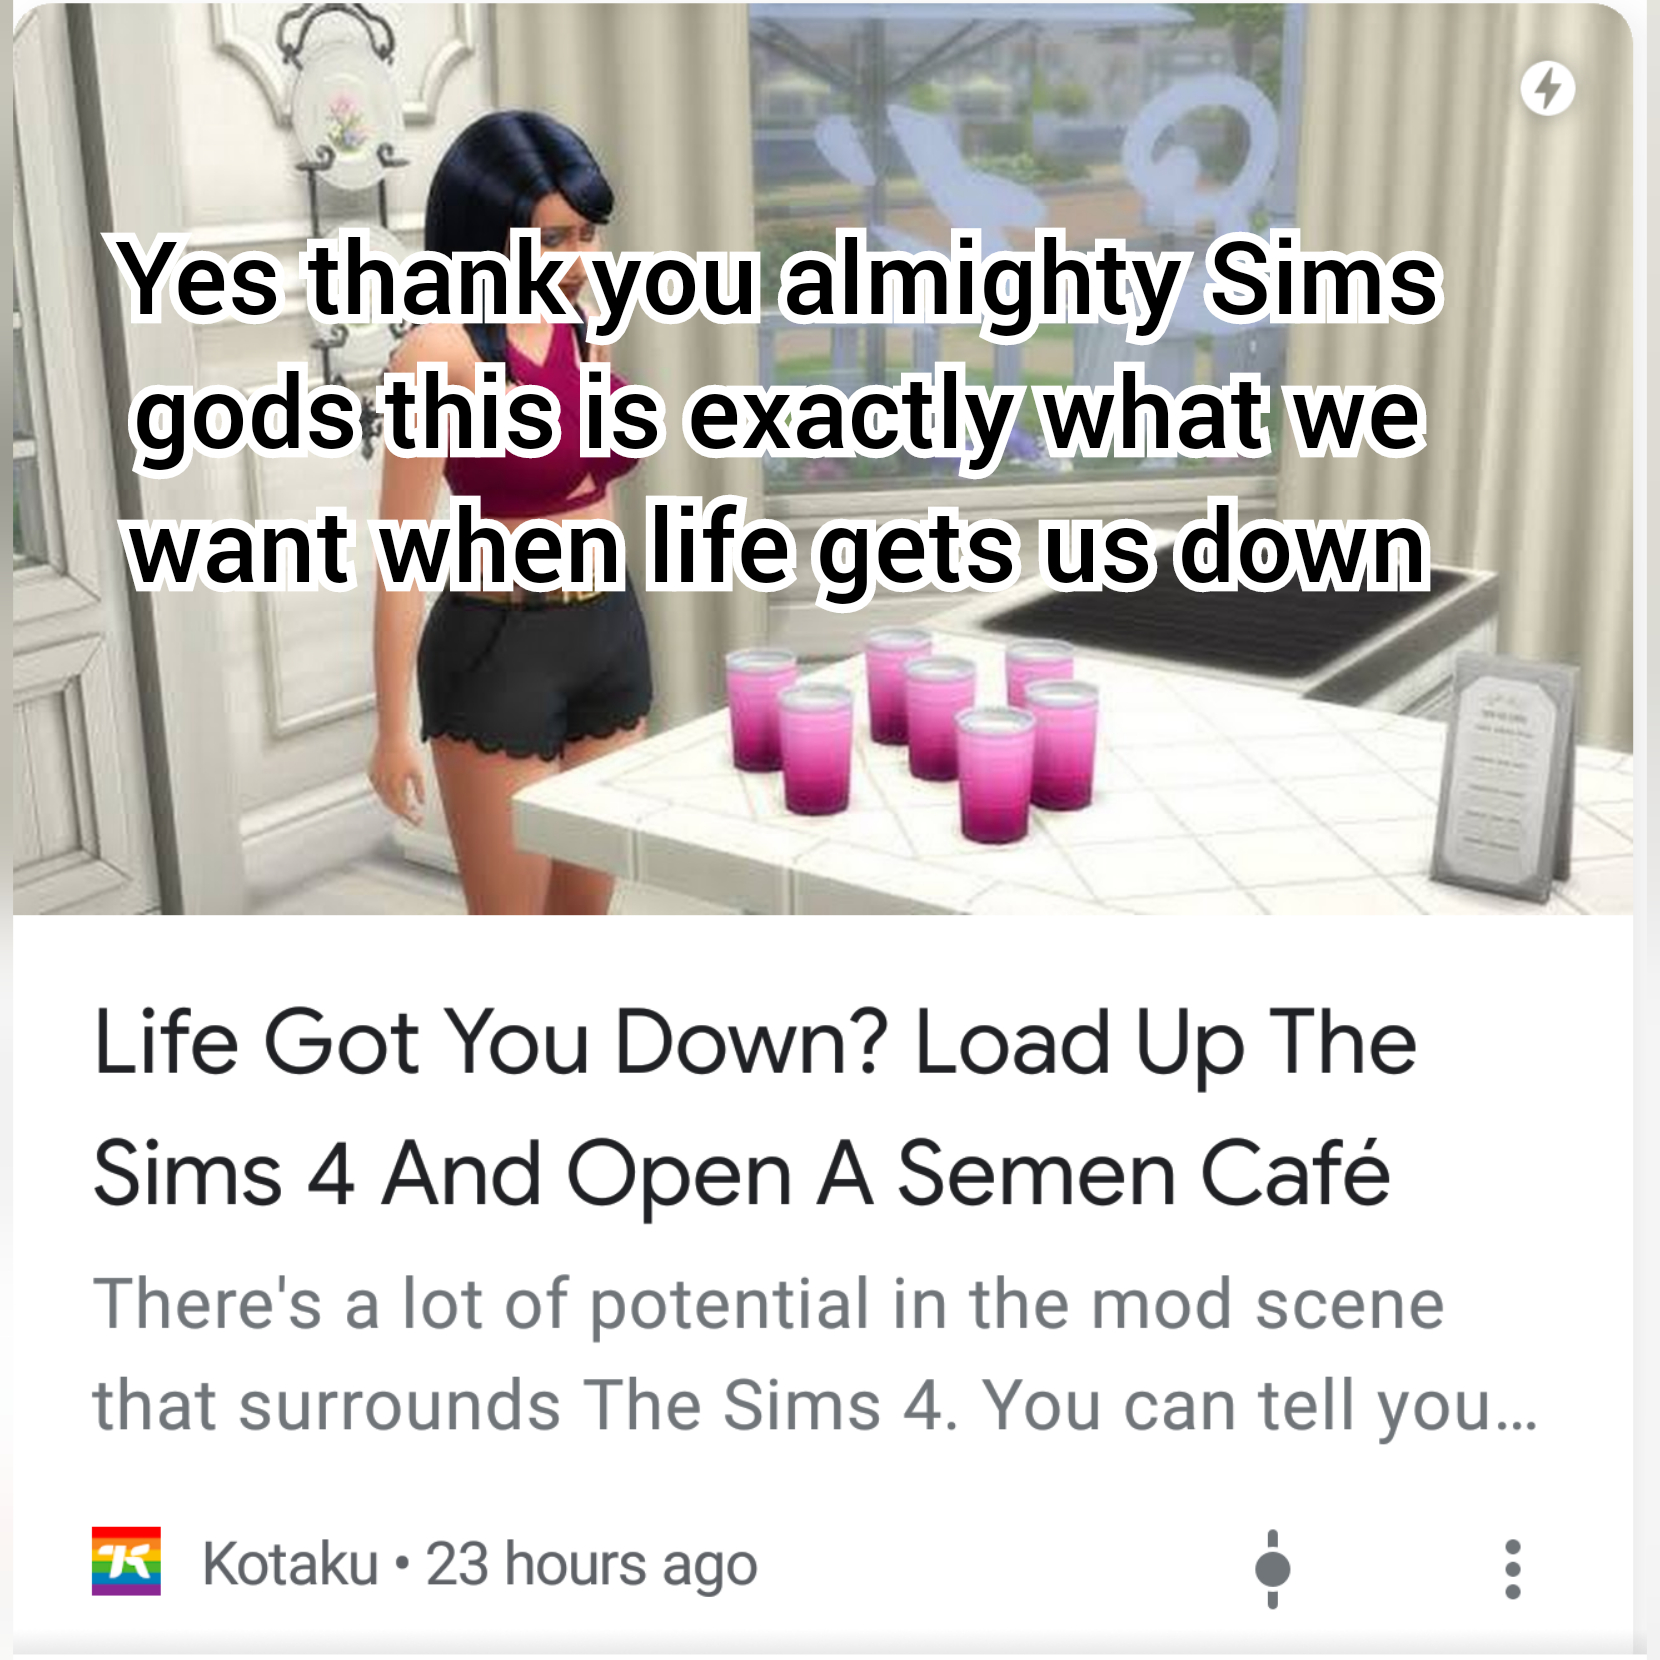1660x1660 pixels.
Task: Click the rainbow Kotaku logo
Action: pos(126,1561)
